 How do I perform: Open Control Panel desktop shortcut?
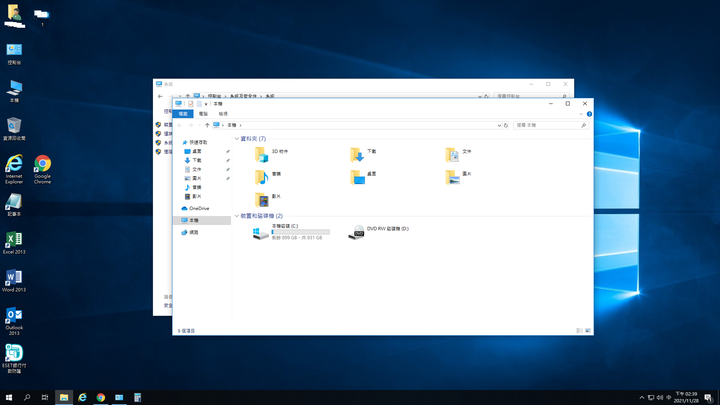coord(14,54)
